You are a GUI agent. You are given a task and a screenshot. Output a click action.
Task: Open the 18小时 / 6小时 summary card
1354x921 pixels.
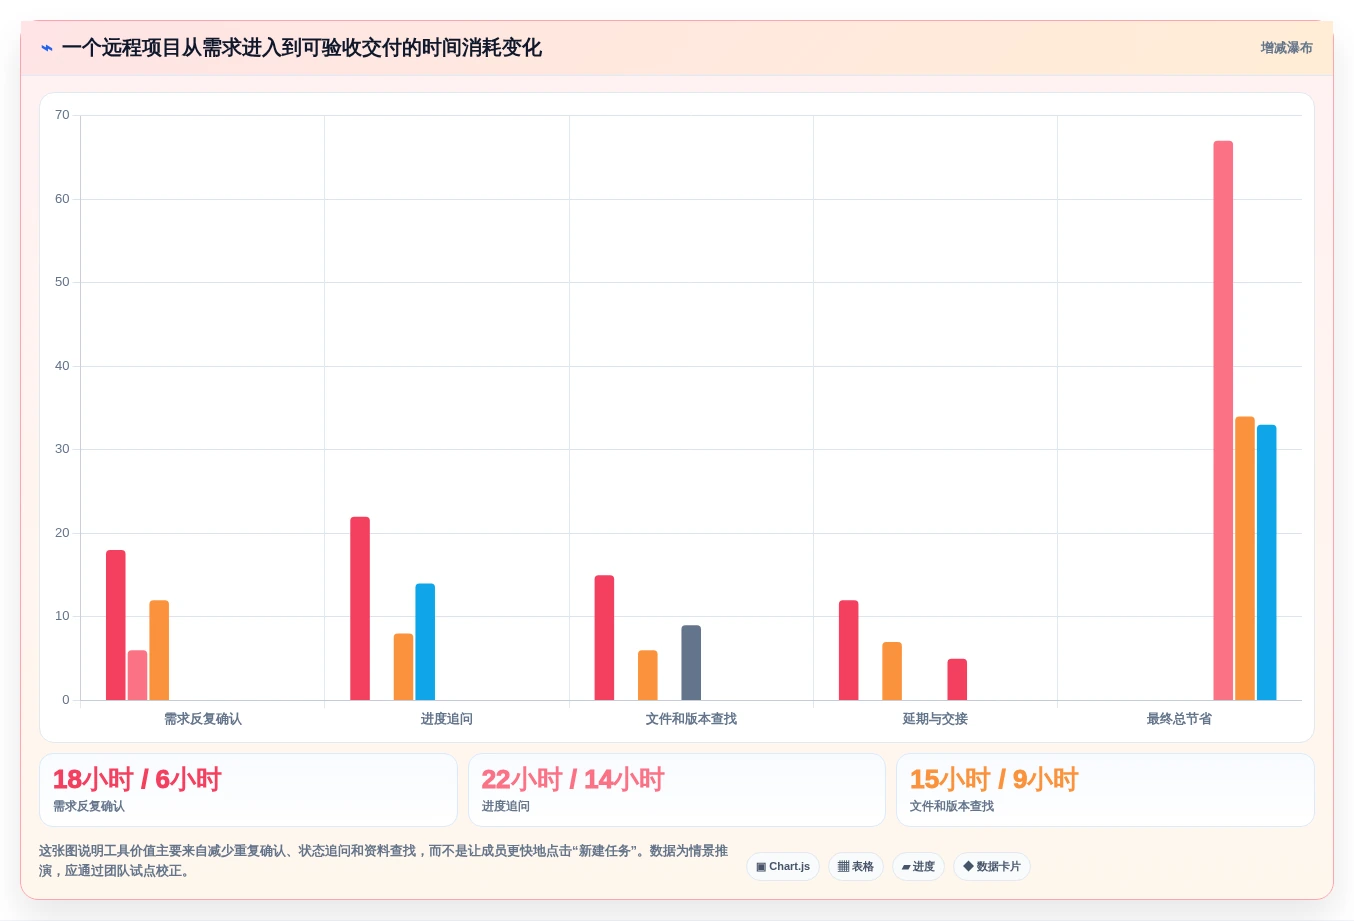click(248, 790)
